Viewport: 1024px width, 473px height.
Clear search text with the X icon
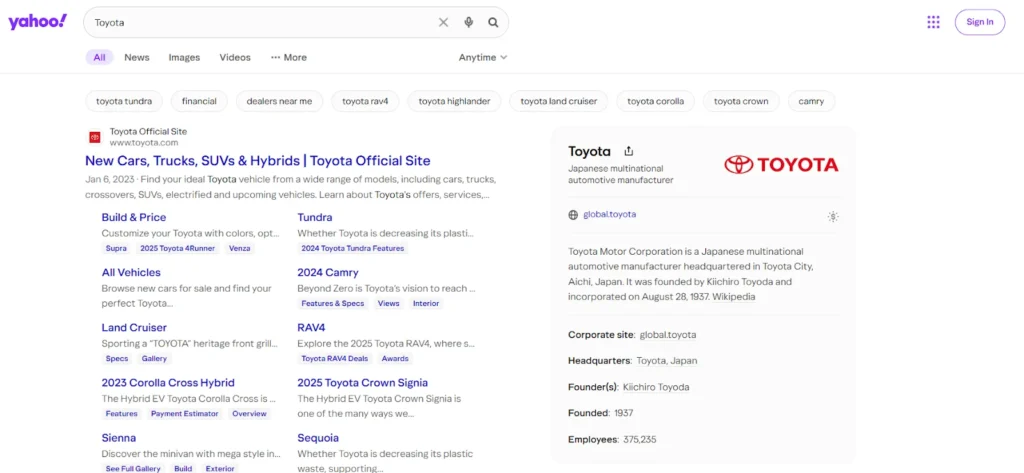444,22
